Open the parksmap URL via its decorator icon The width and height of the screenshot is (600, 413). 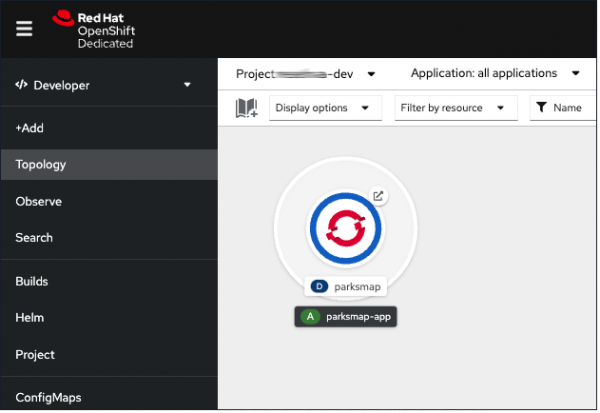pos(378,196)
